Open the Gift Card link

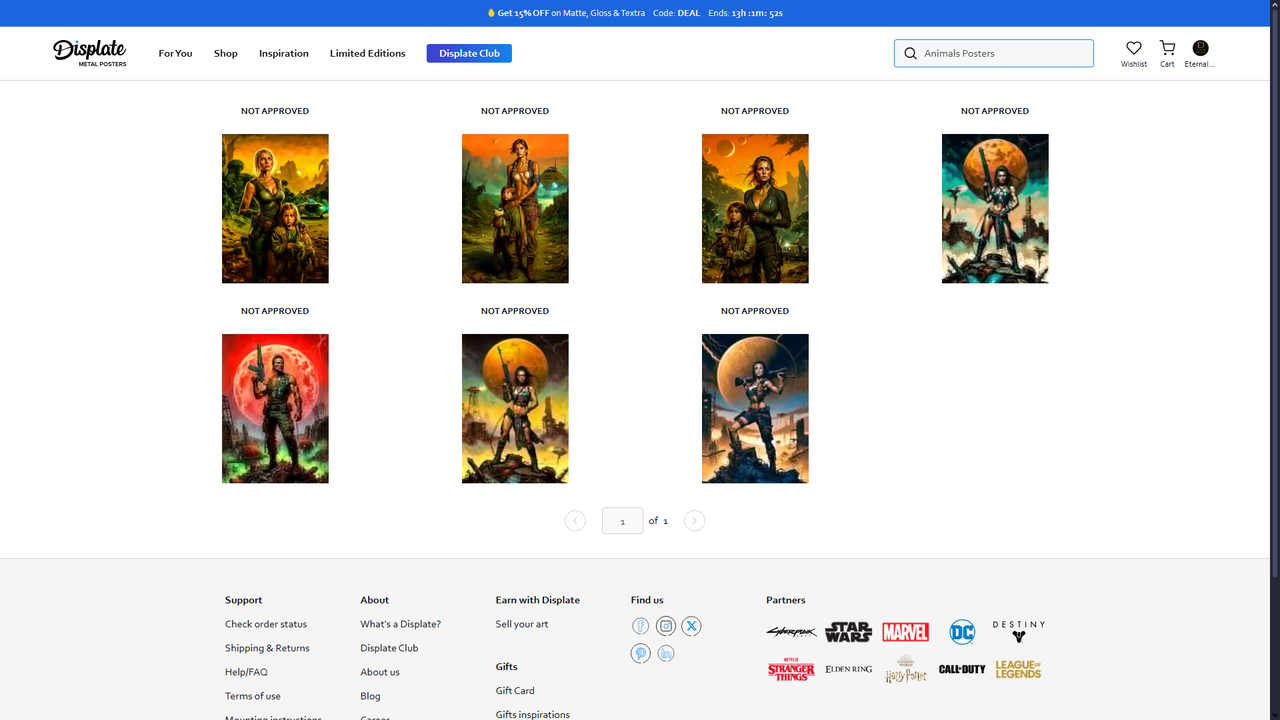click(515, 690)
